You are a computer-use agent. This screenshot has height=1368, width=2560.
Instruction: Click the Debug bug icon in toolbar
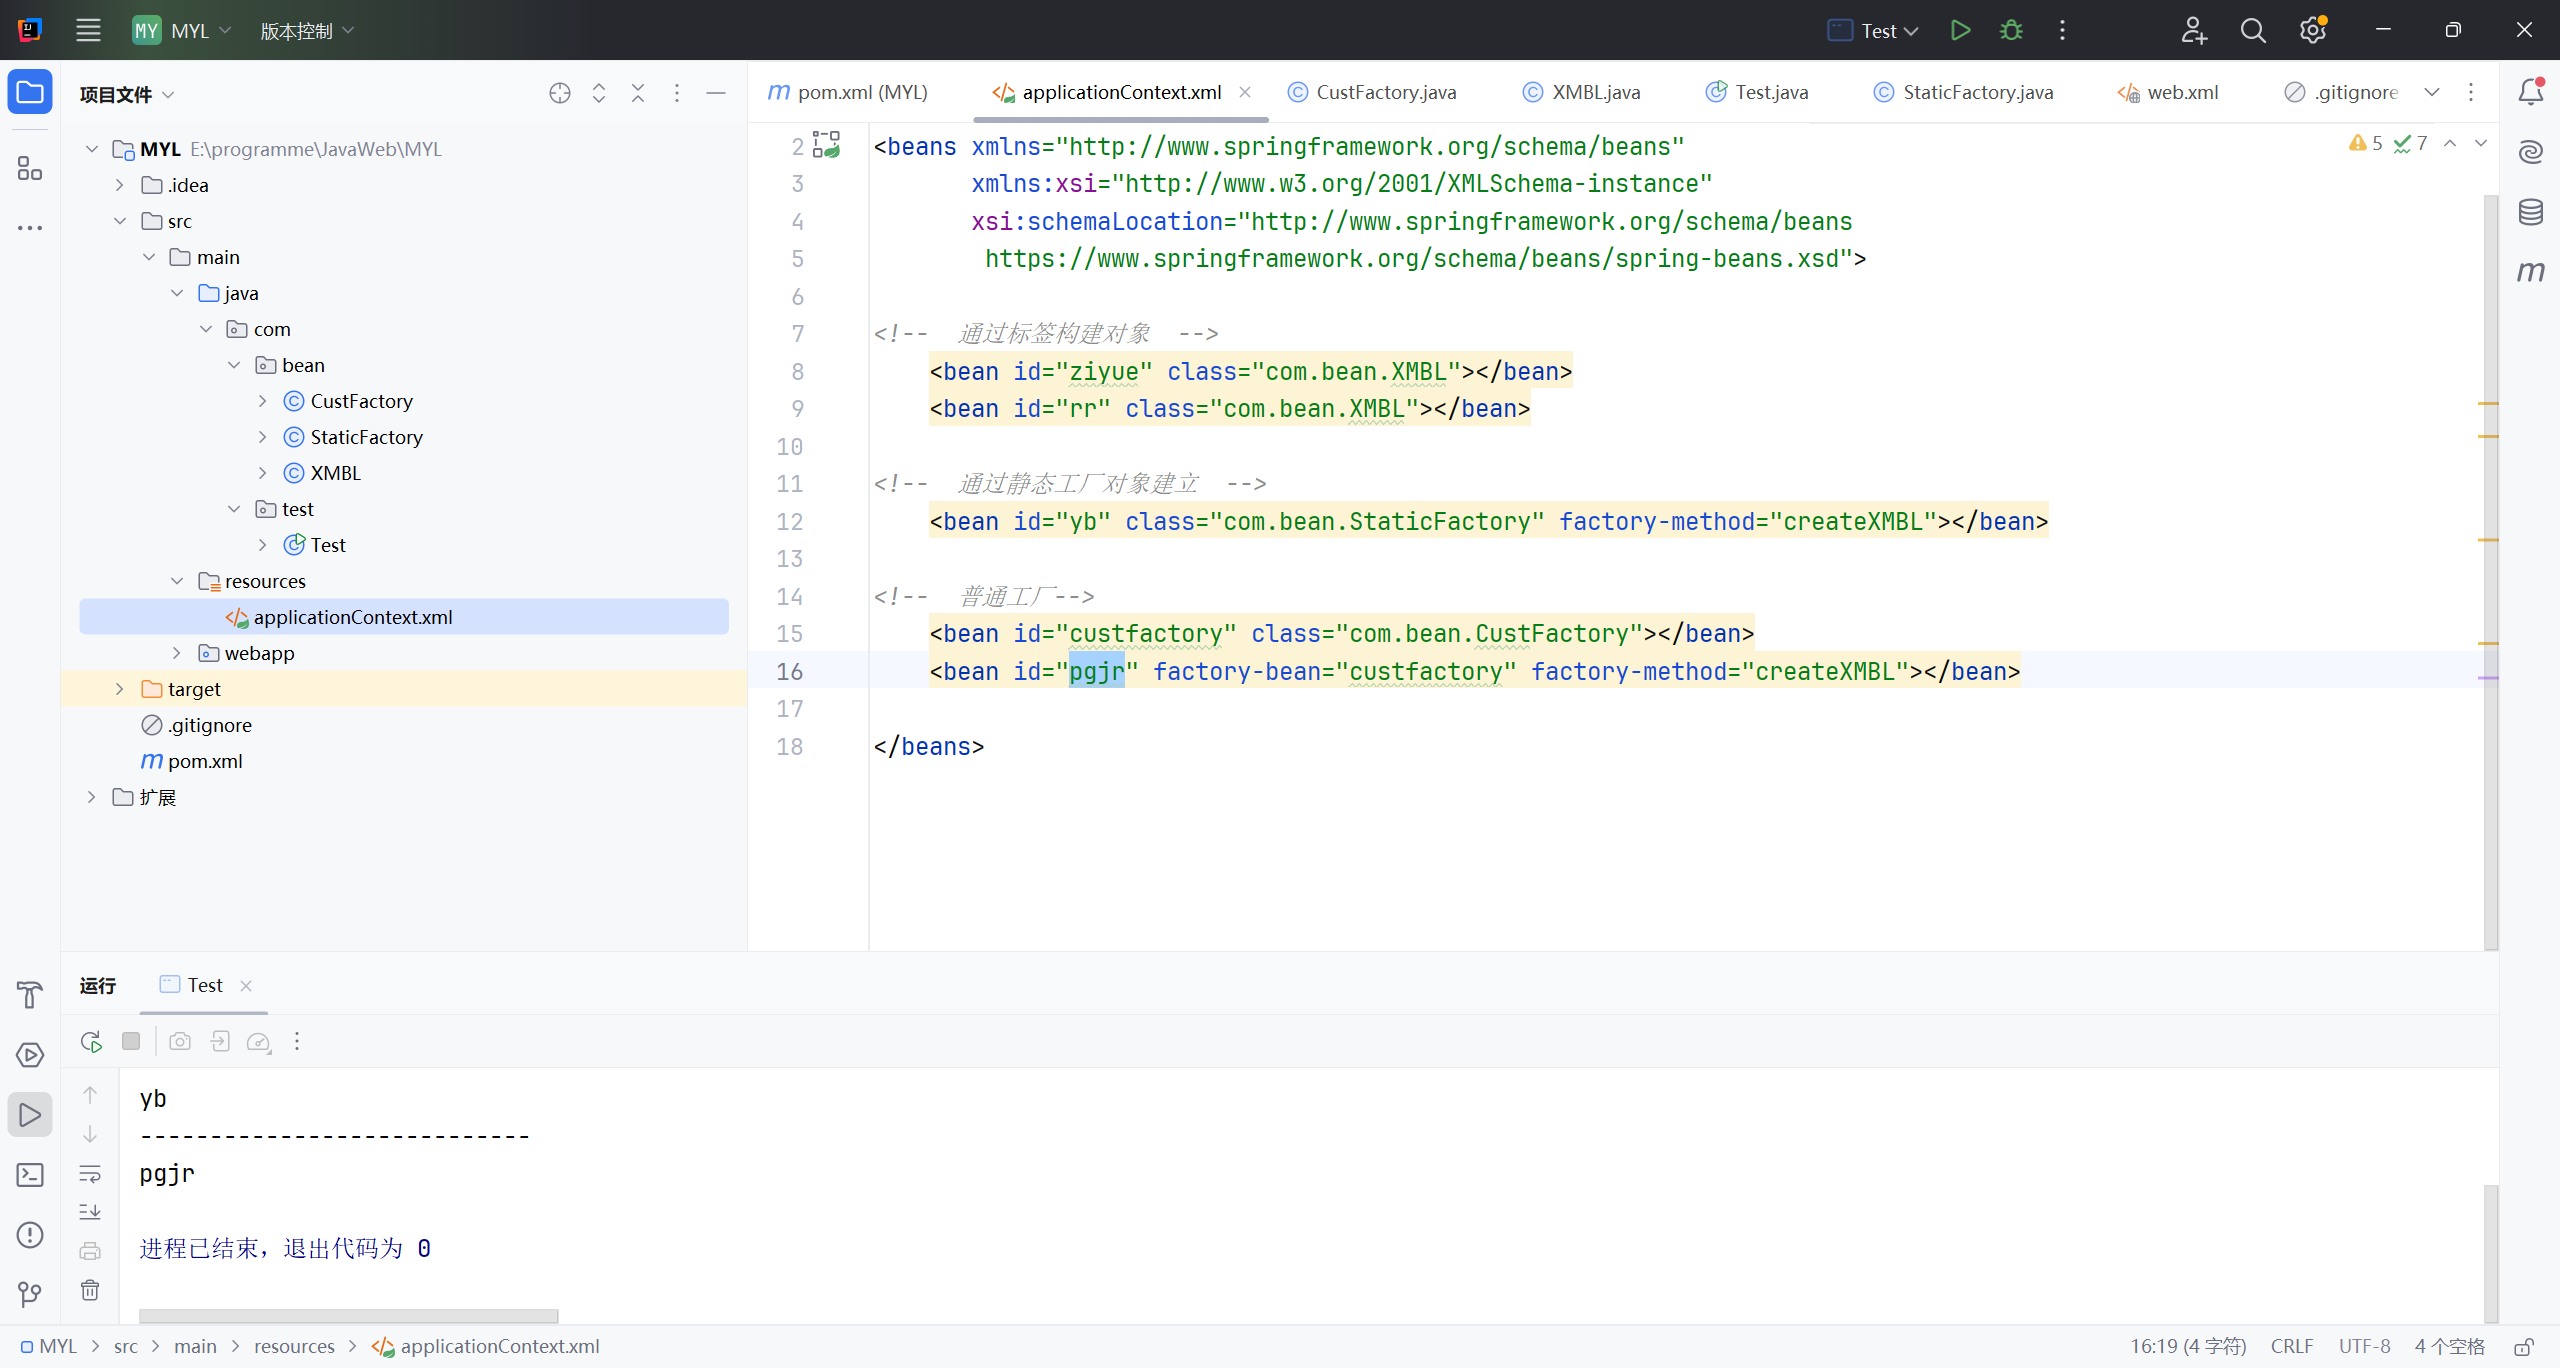point(2011,30)
